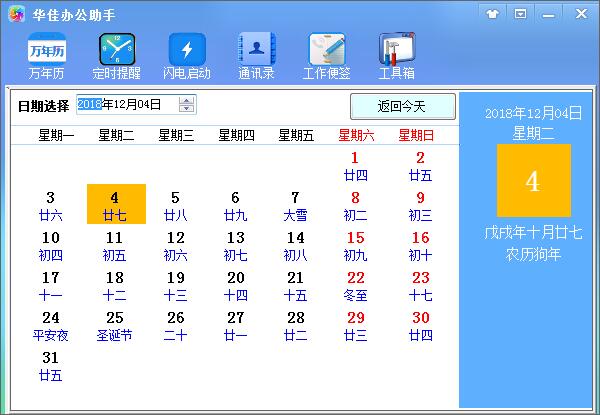Click the orange day 4 tile in side panel

pyautogui.click(x=533, y=181)
